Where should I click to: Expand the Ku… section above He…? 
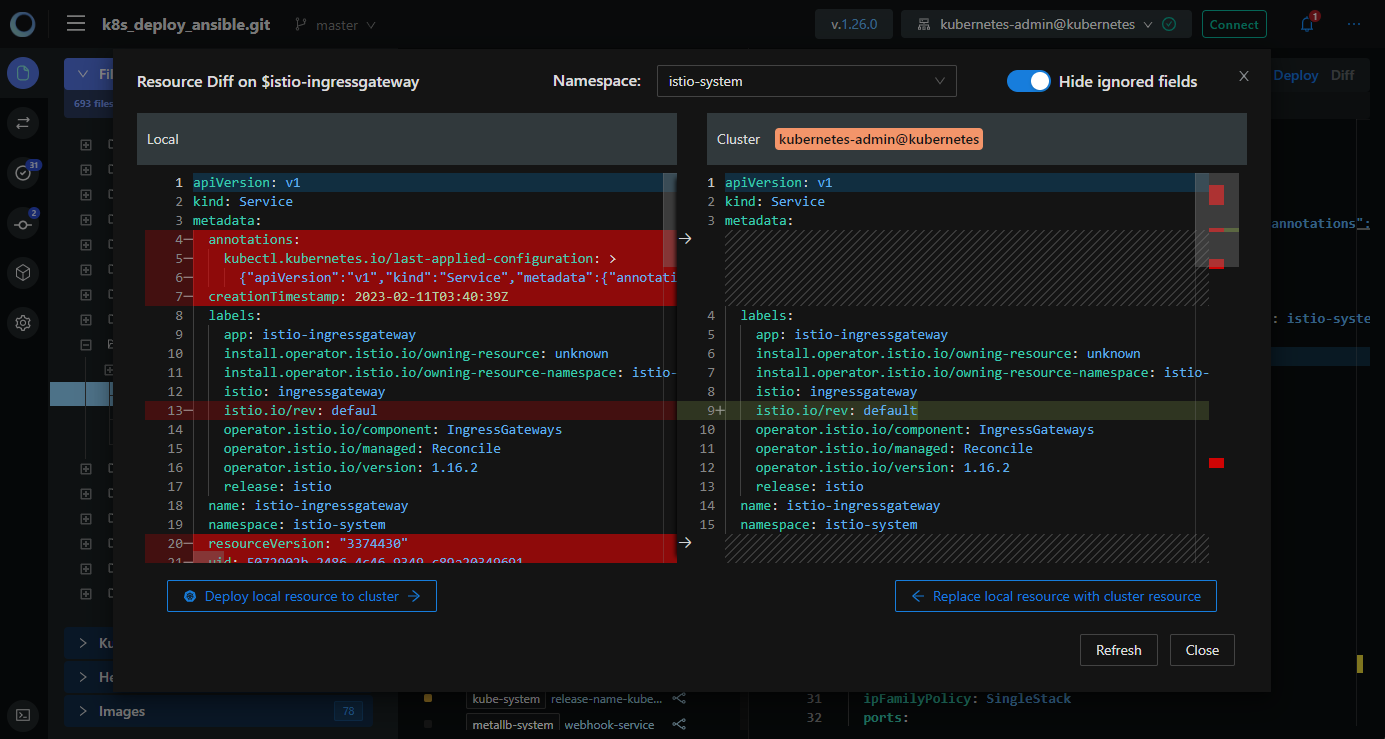(x=88, y=643)
